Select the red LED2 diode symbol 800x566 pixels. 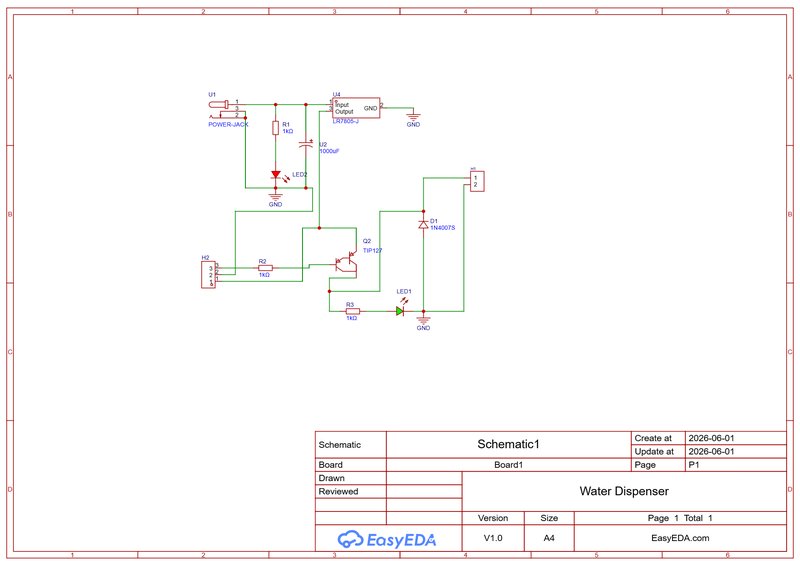(276, 175)
